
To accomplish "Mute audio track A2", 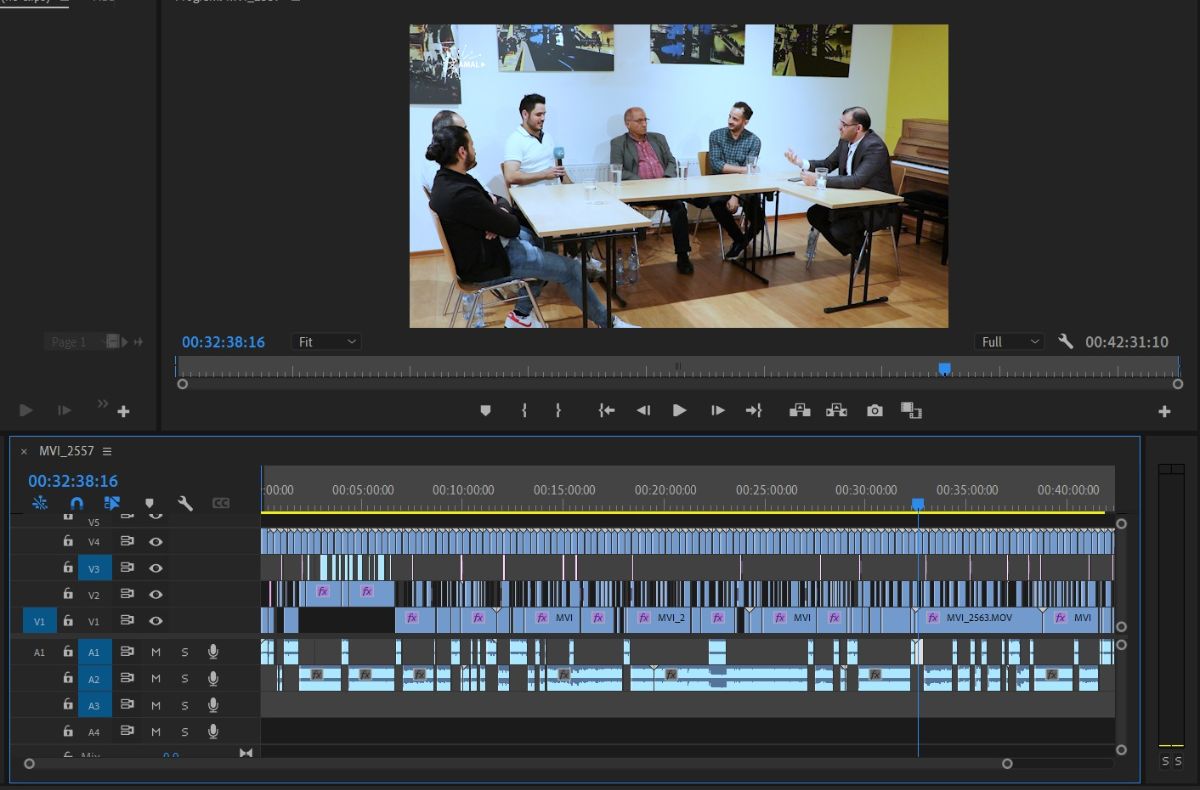I will click(x=156, y=679).
